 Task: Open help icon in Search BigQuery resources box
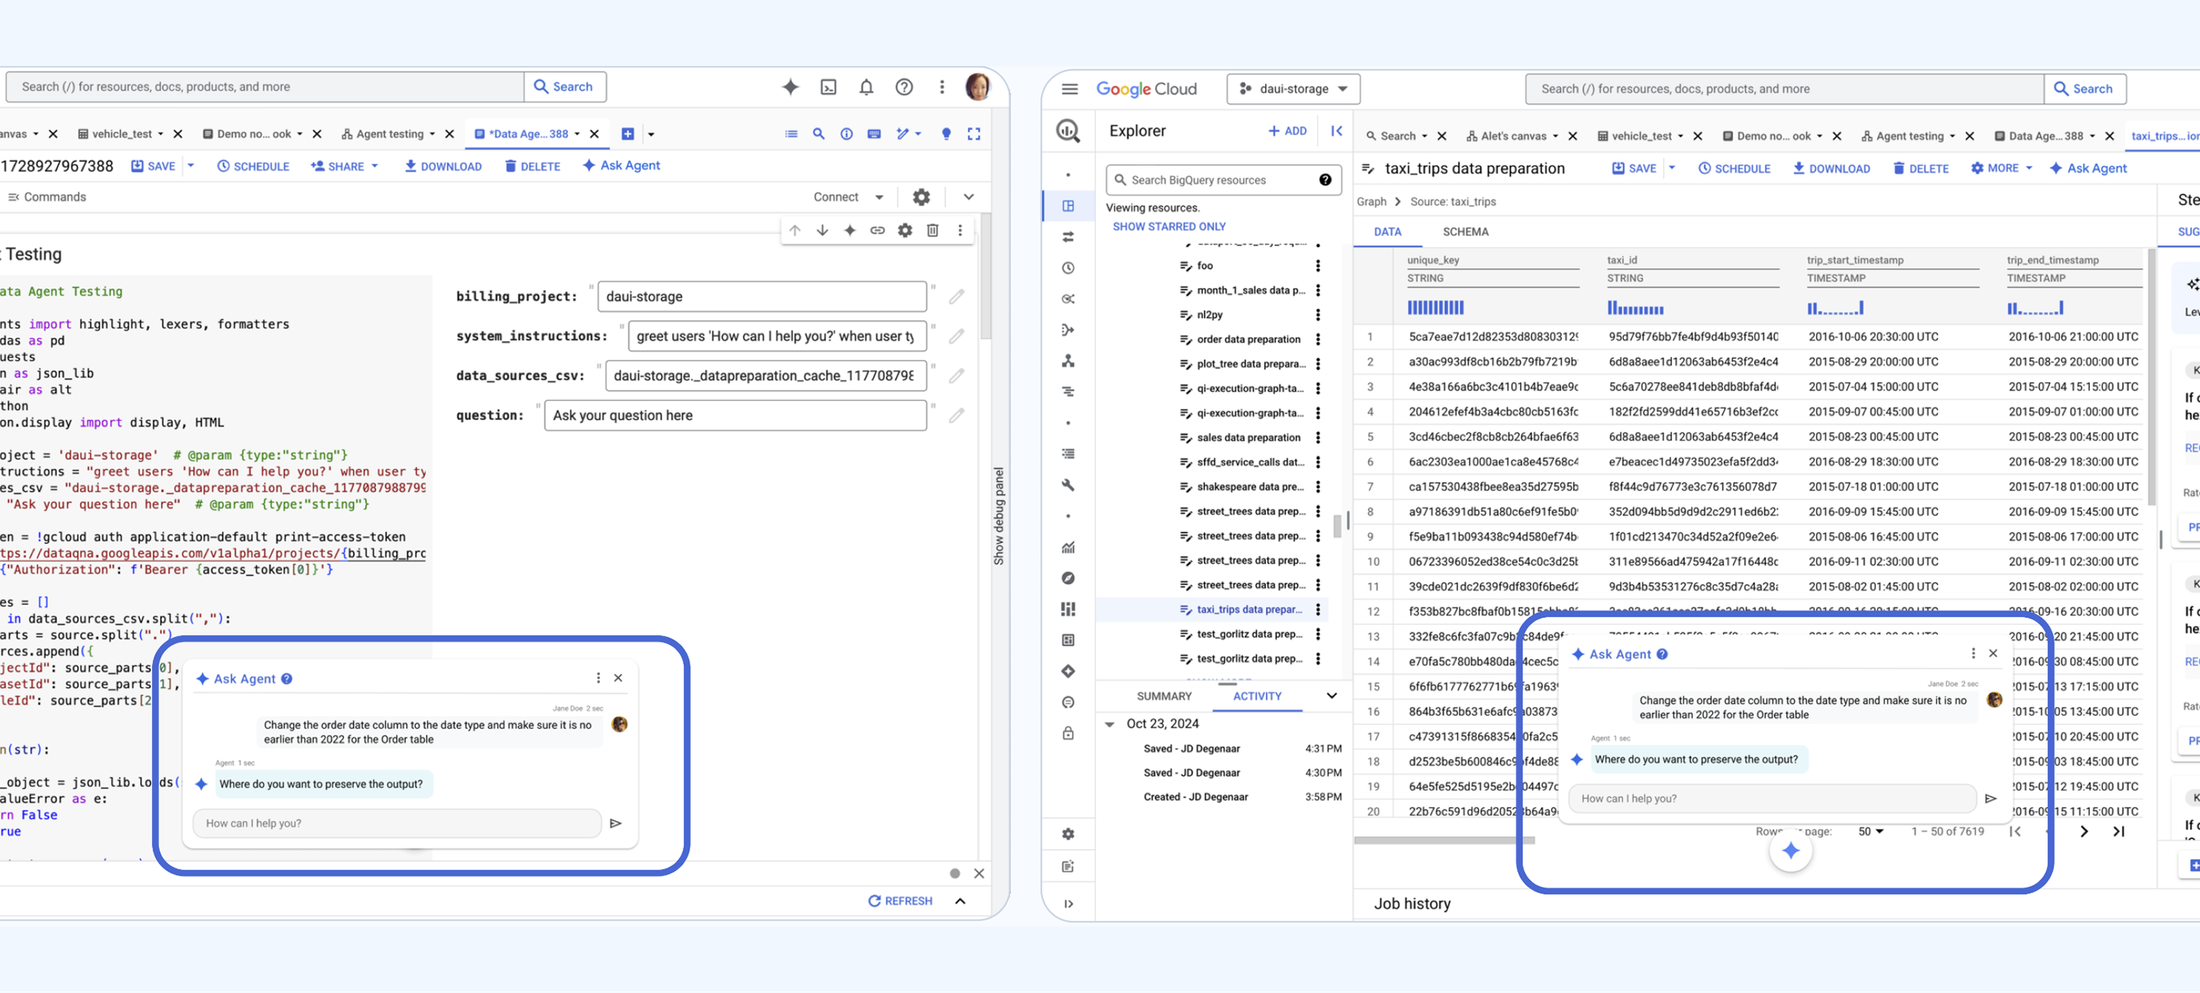tap(1325, 180)
